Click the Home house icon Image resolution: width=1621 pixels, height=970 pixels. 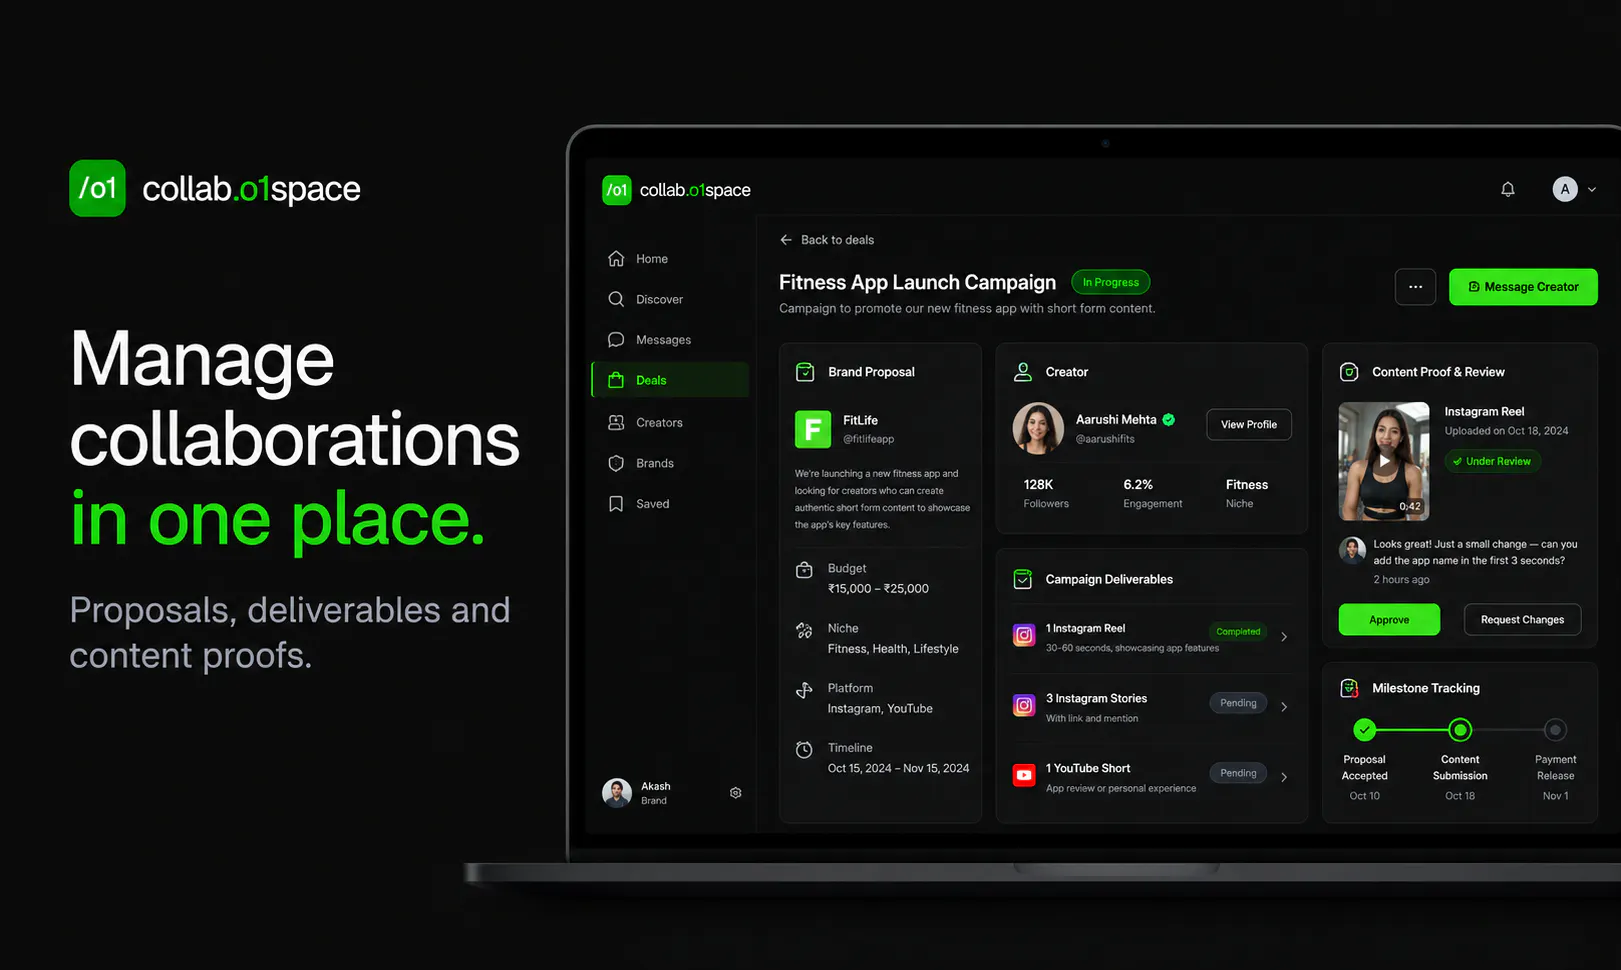coord(616,259)
